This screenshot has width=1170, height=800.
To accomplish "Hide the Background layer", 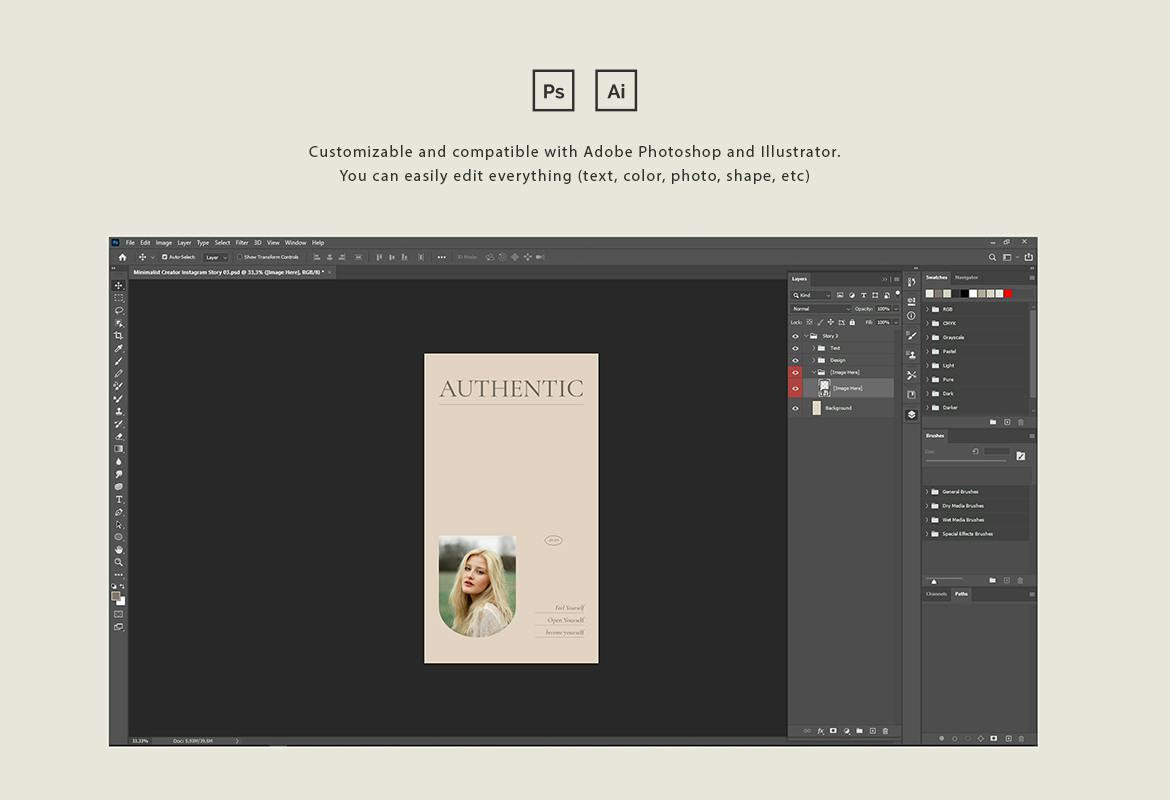I will (795, 408).
